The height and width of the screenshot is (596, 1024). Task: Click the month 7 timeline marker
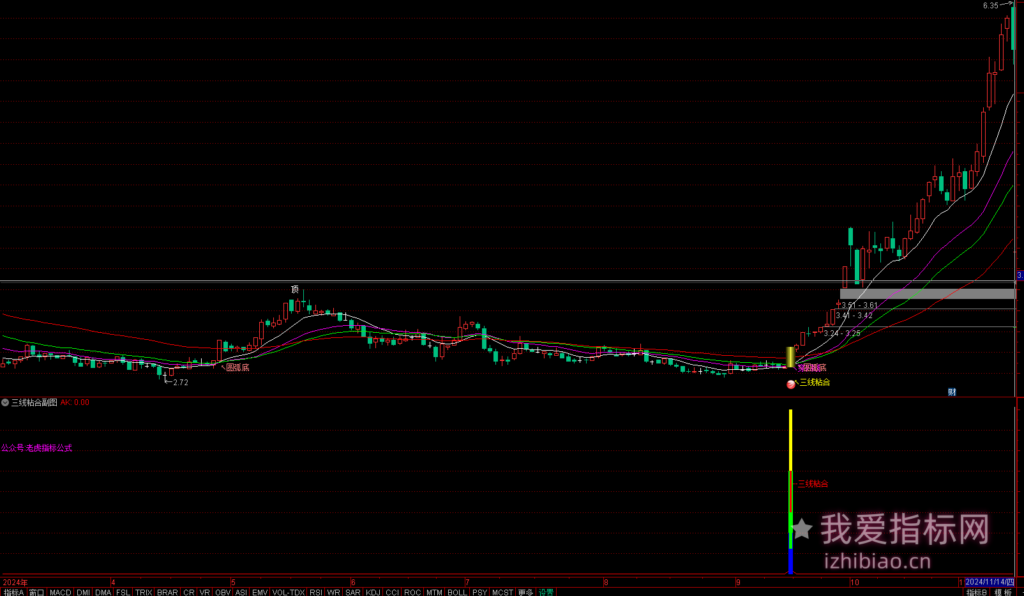[x=468, y=582]
